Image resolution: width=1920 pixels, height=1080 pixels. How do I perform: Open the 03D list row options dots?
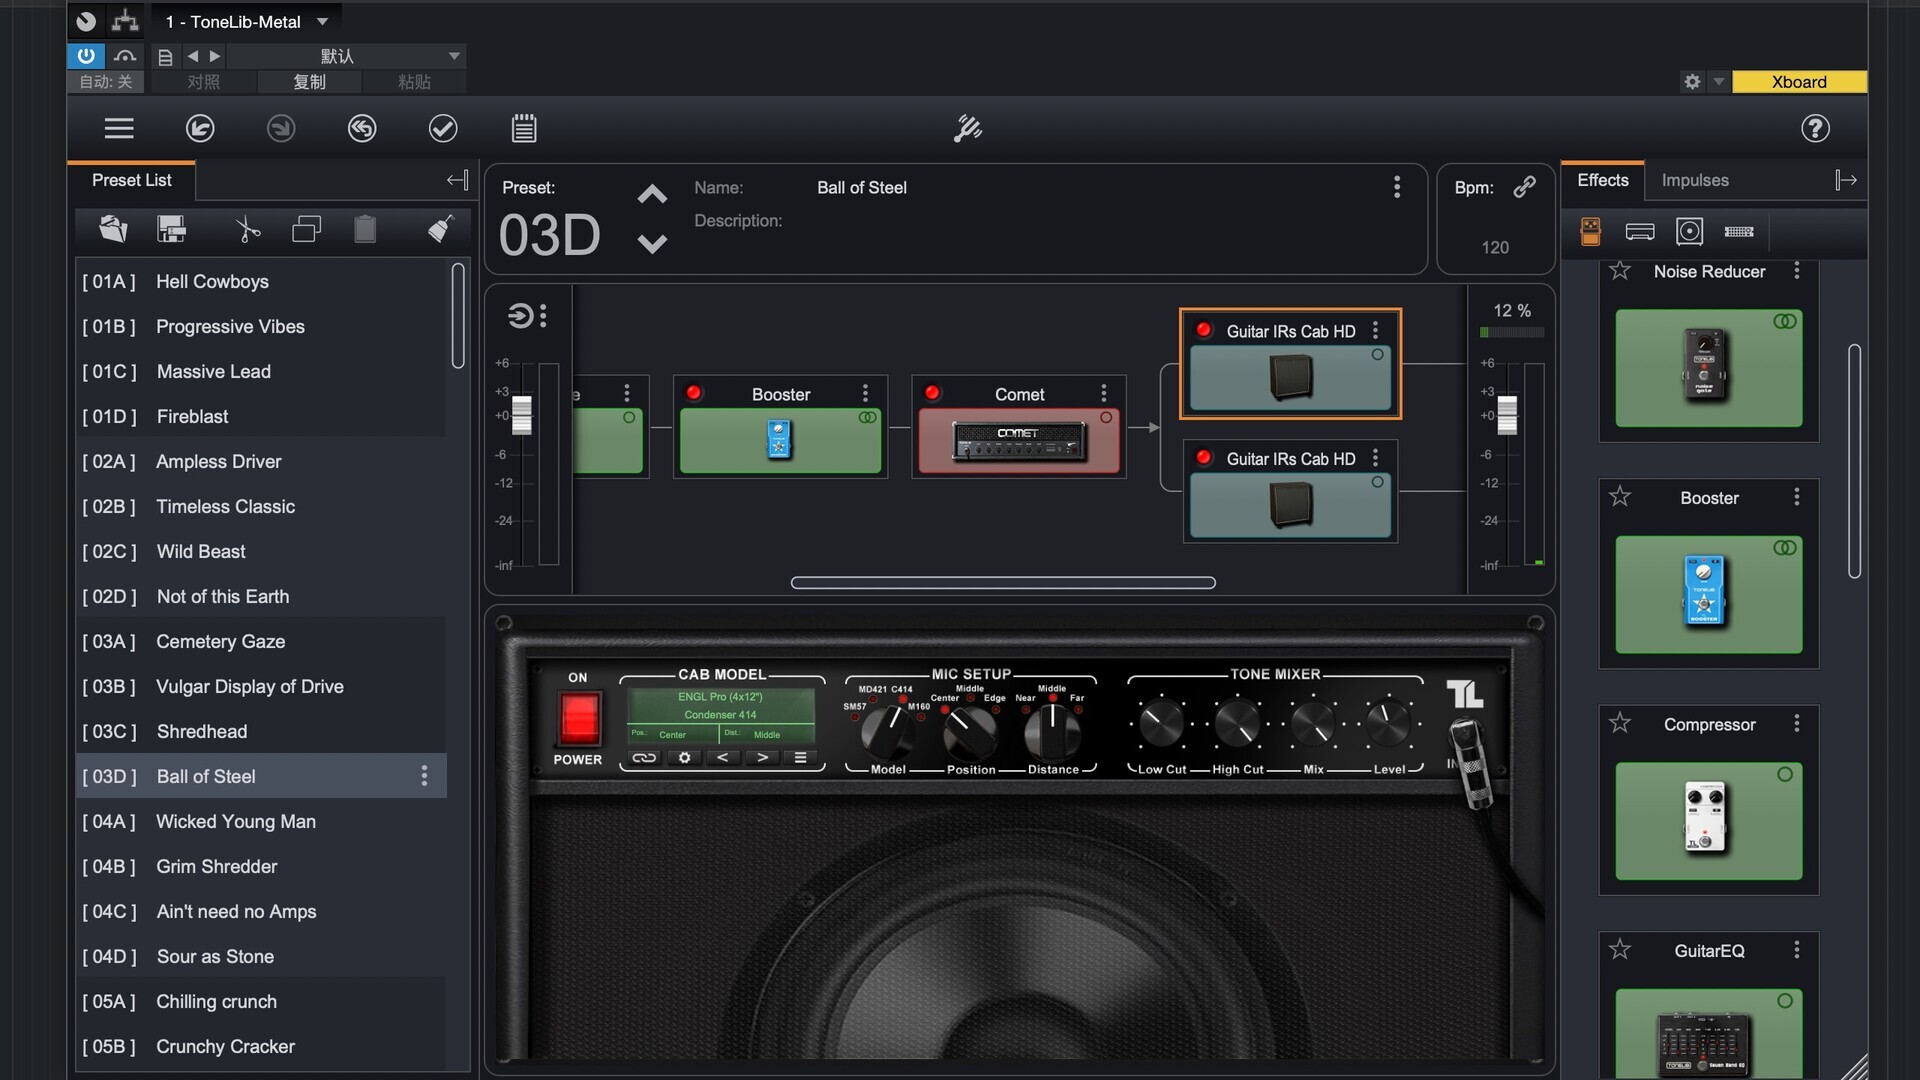coord(424,776)
